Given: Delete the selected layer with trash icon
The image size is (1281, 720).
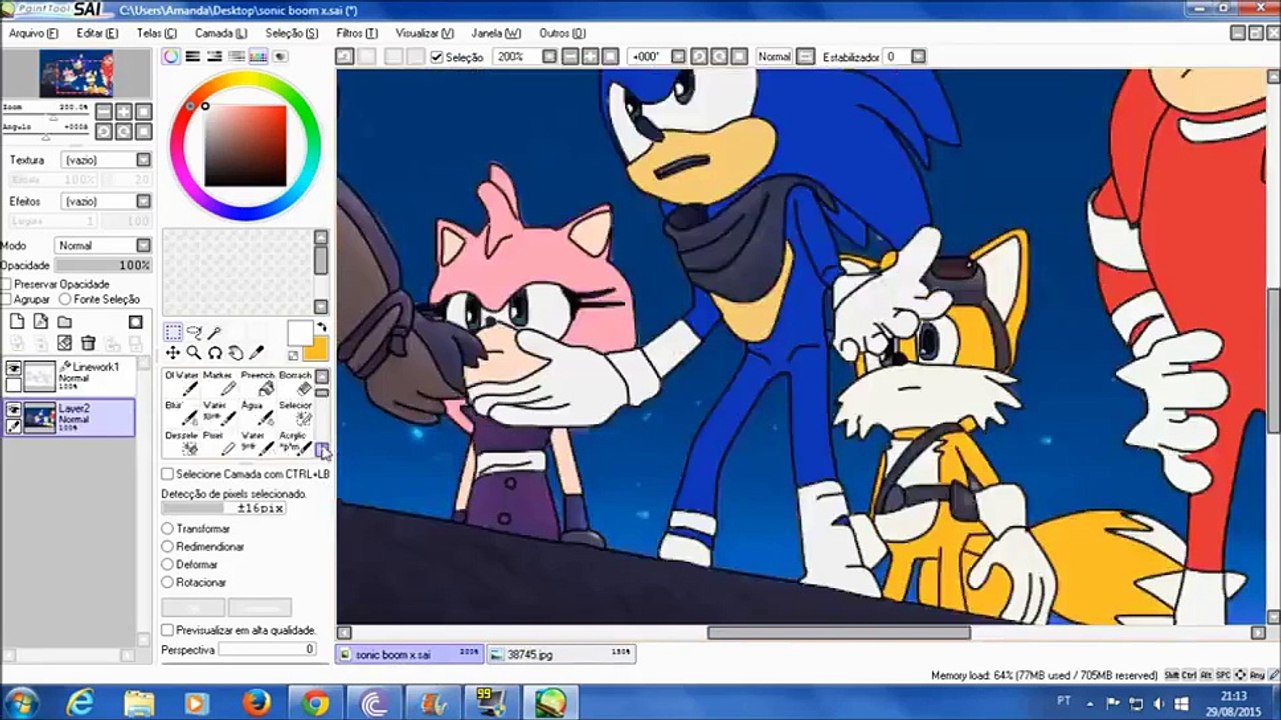Looking at the screenshot, I should 89,343.
